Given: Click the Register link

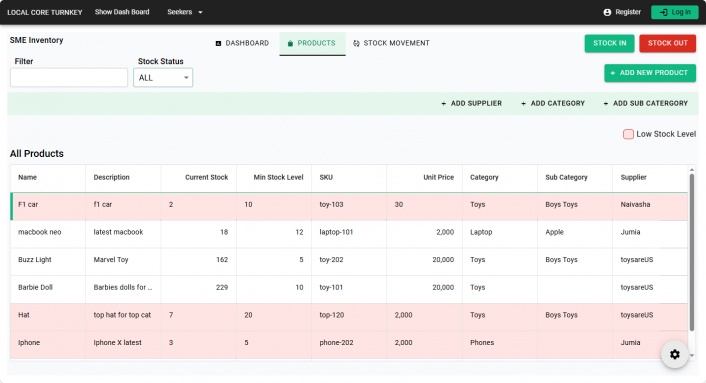Looking at the screenshot, I should (x=622, y=12).
